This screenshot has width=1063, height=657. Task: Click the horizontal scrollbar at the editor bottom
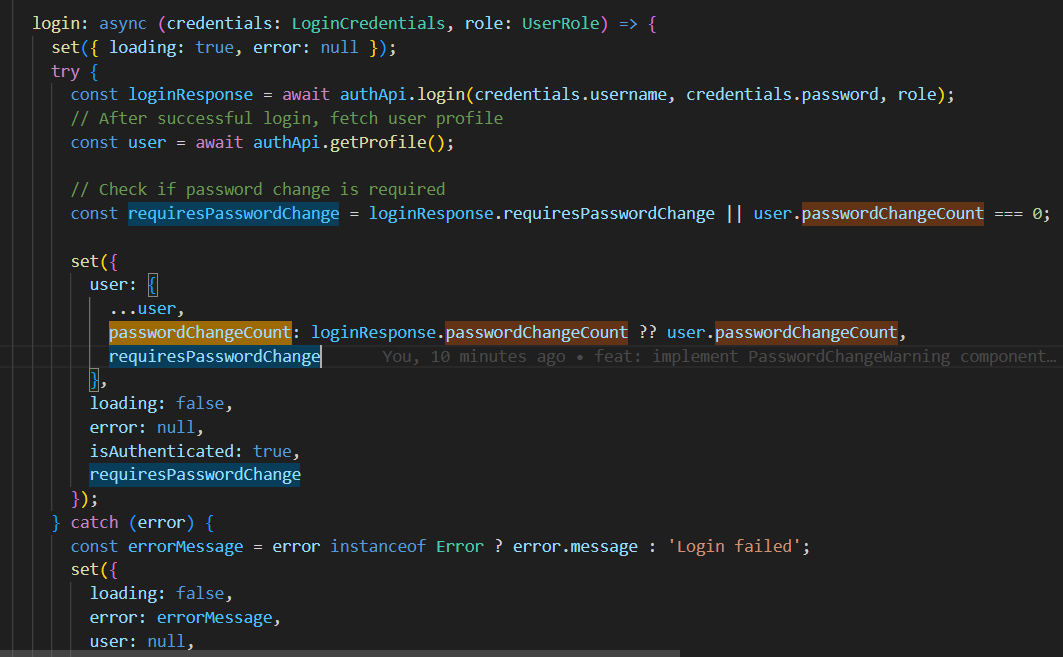[x=340, y=654]
